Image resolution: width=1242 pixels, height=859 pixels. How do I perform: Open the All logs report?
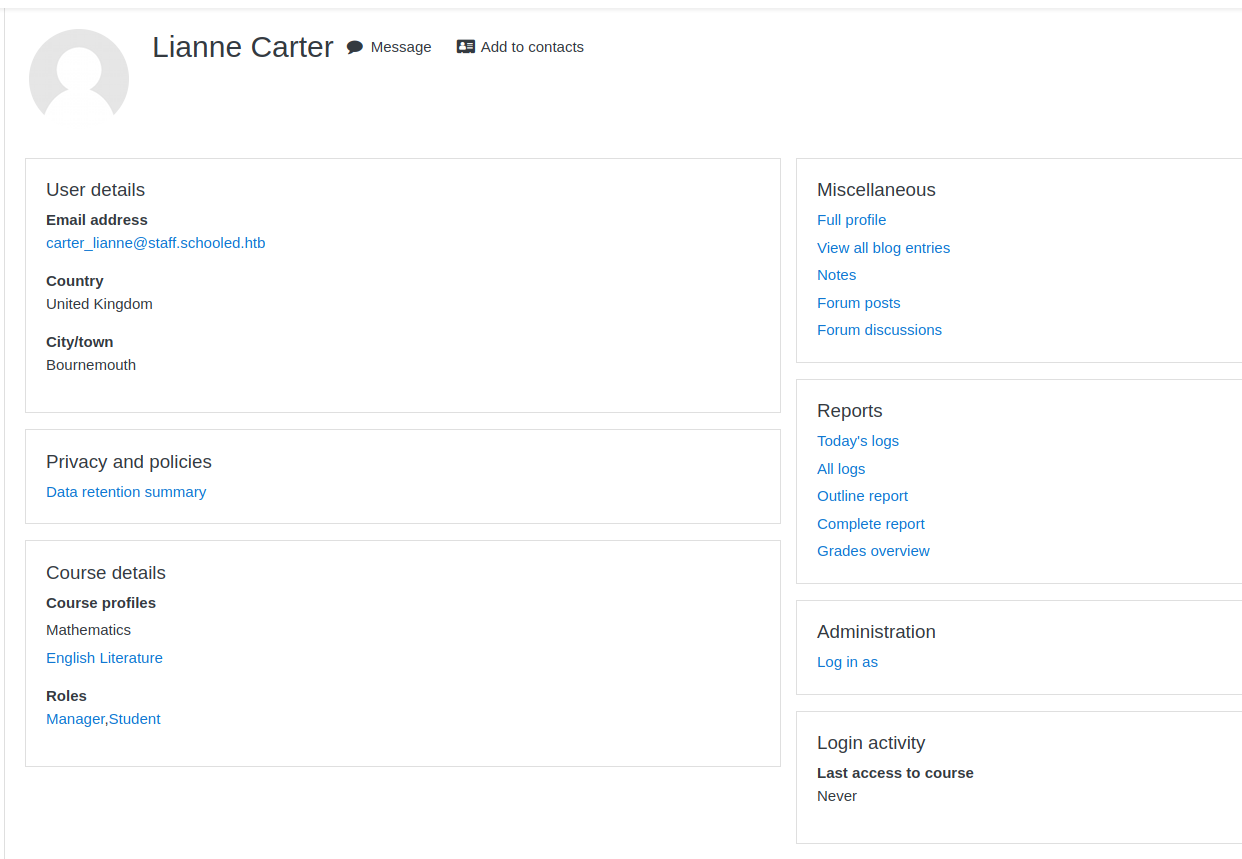841,469
